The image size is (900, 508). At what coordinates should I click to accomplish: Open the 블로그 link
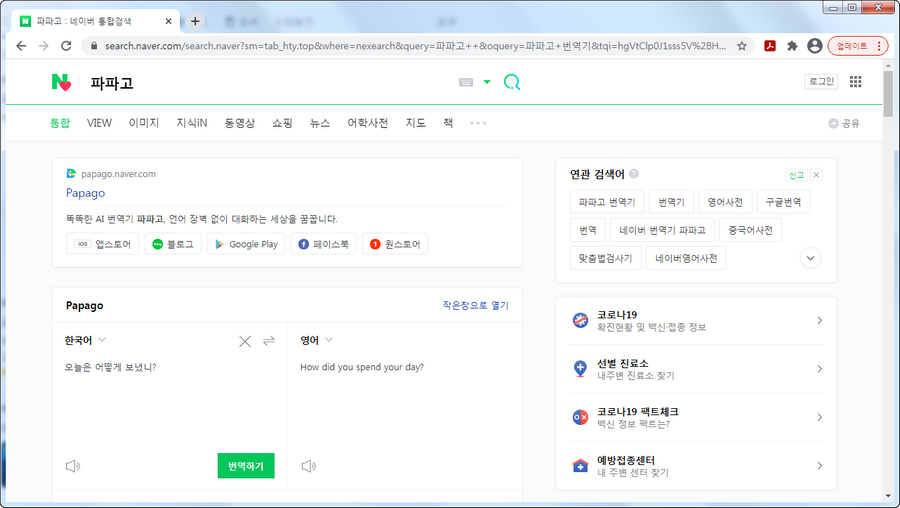pos(173,244)
